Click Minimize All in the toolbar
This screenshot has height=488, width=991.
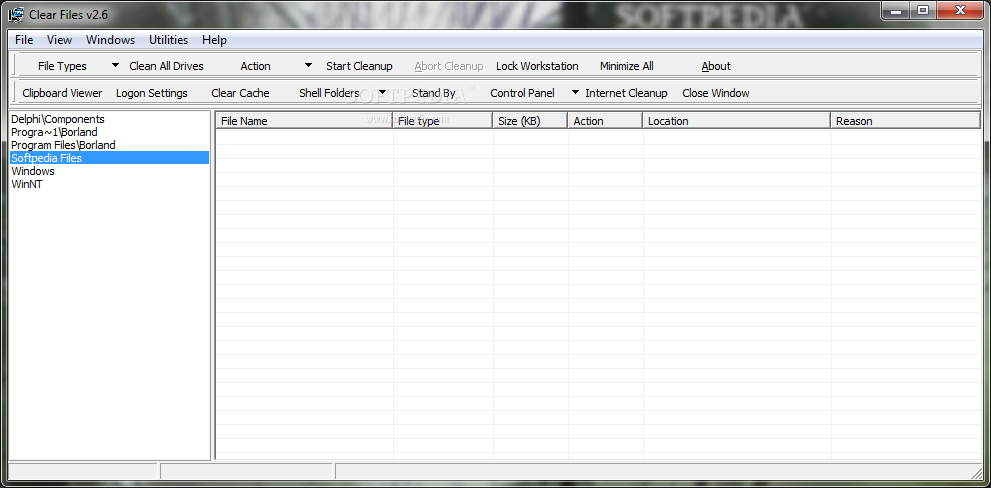coord(626,66)
